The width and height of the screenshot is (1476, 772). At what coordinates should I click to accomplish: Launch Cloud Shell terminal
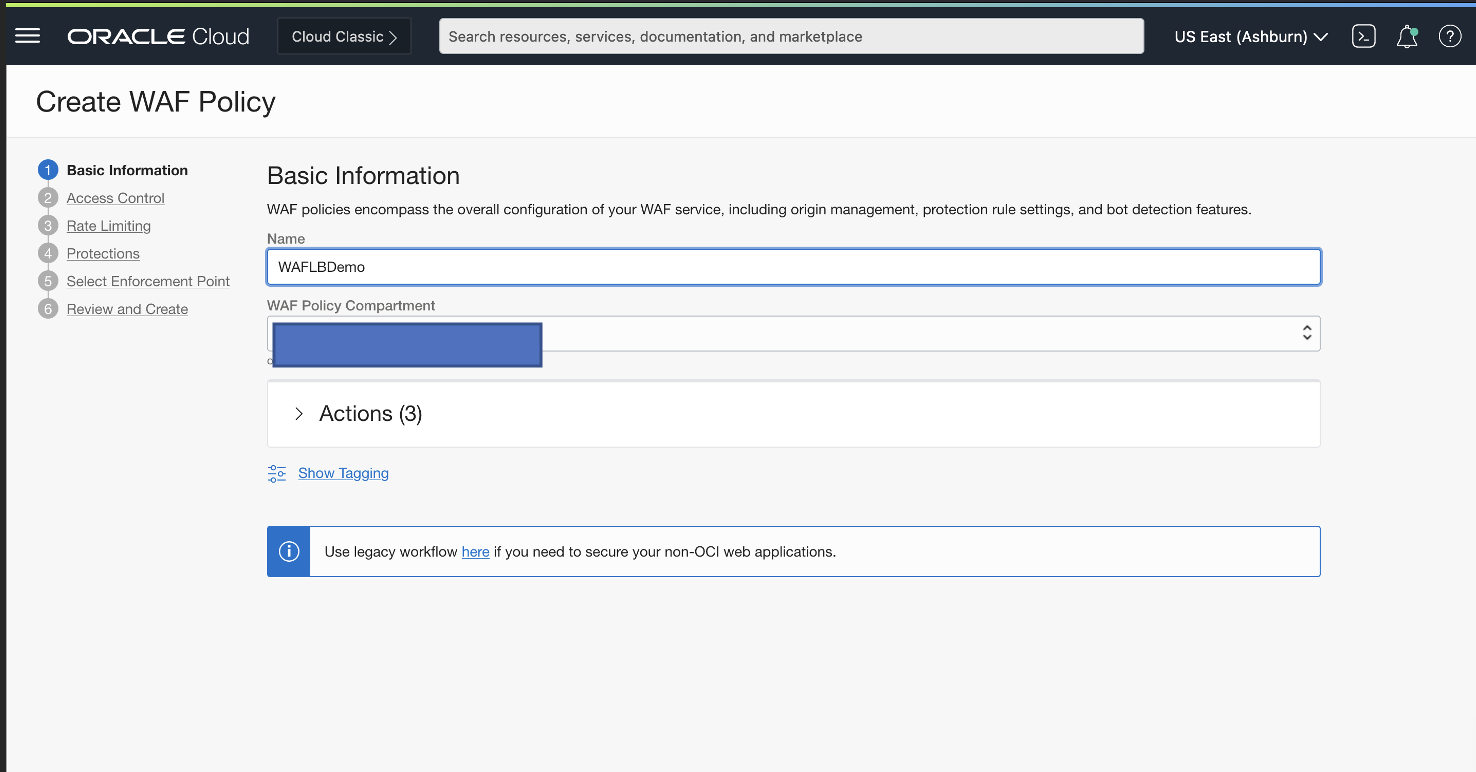(1363, 36)
